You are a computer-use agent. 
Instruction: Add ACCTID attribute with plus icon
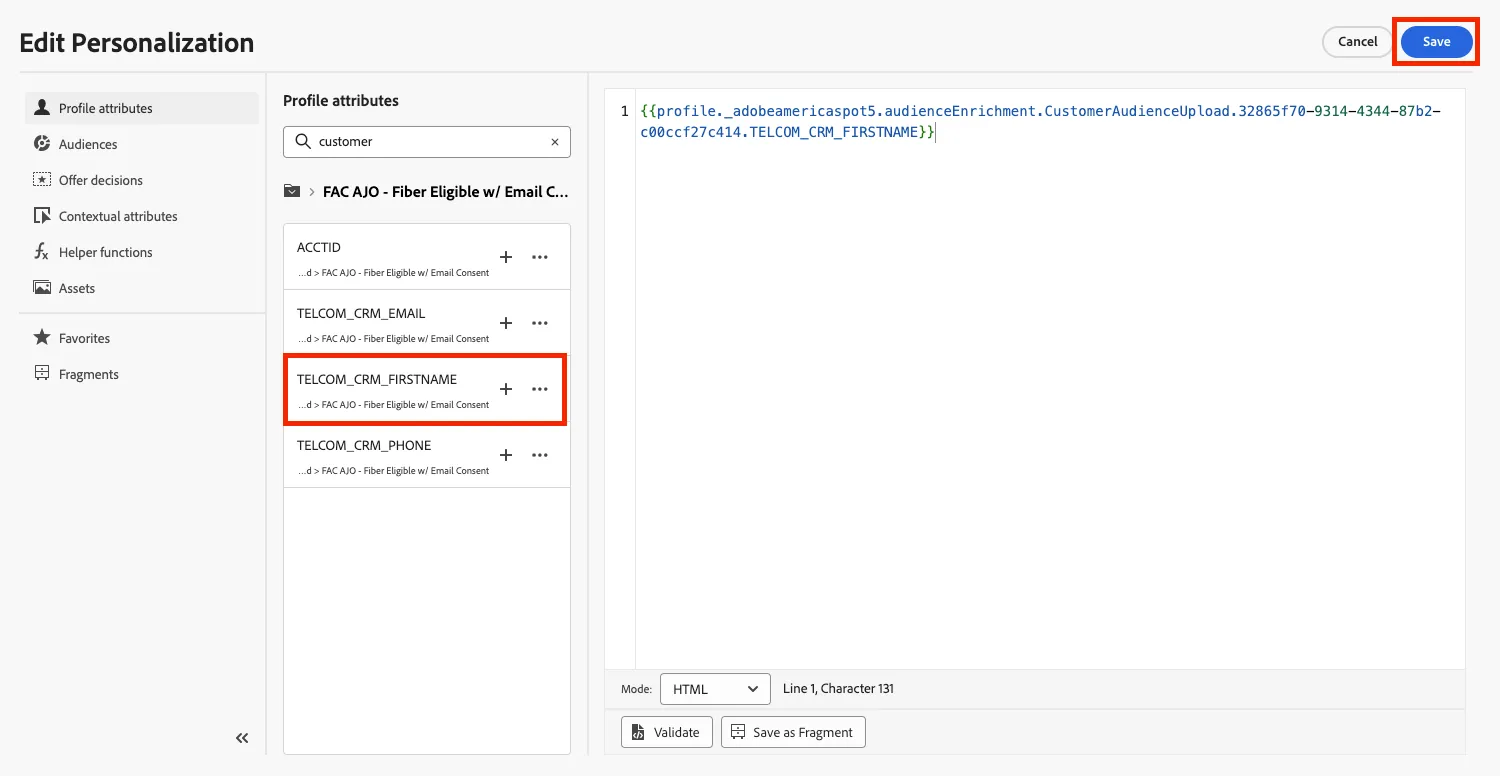506,257
